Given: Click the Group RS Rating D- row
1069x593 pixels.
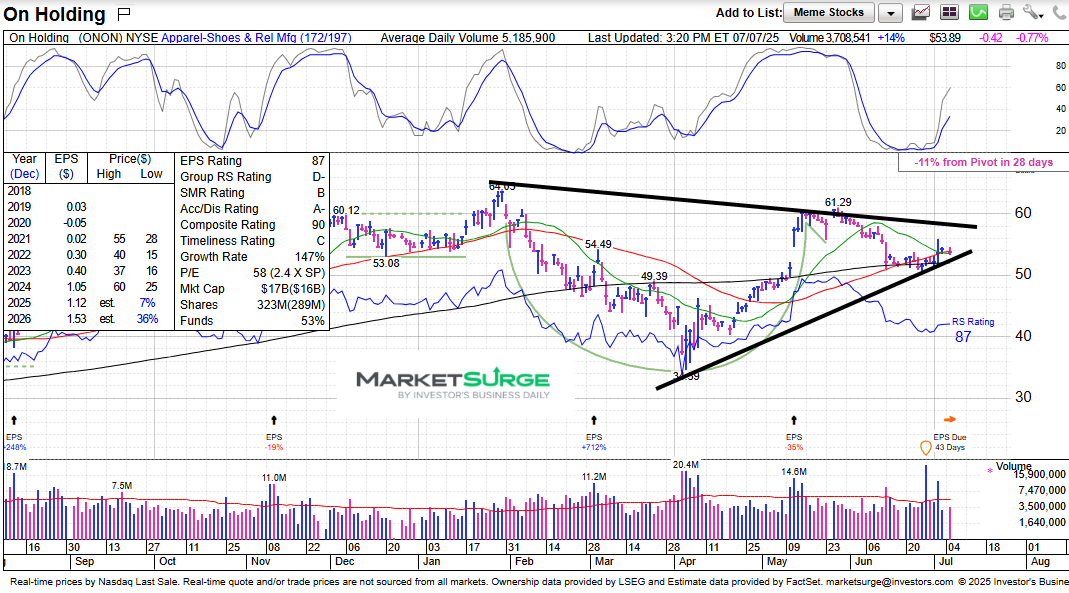Looking at the screenshot, I should (x=252, y=177).
